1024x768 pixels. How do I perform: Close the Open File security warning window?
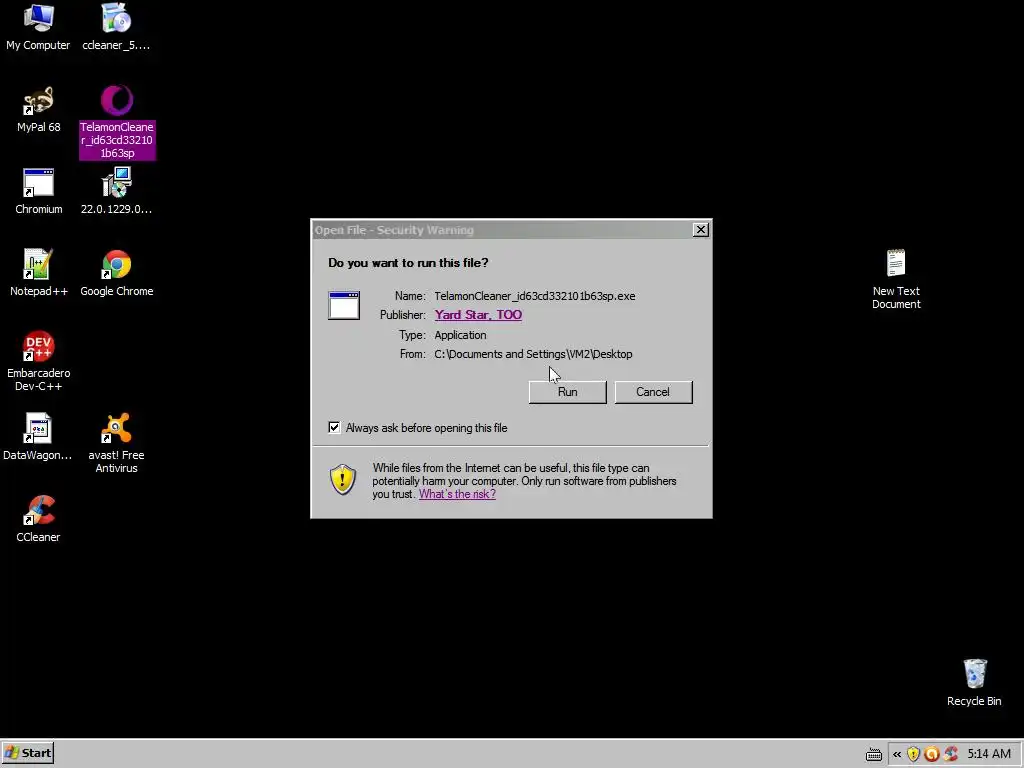[x=701, y=230]
